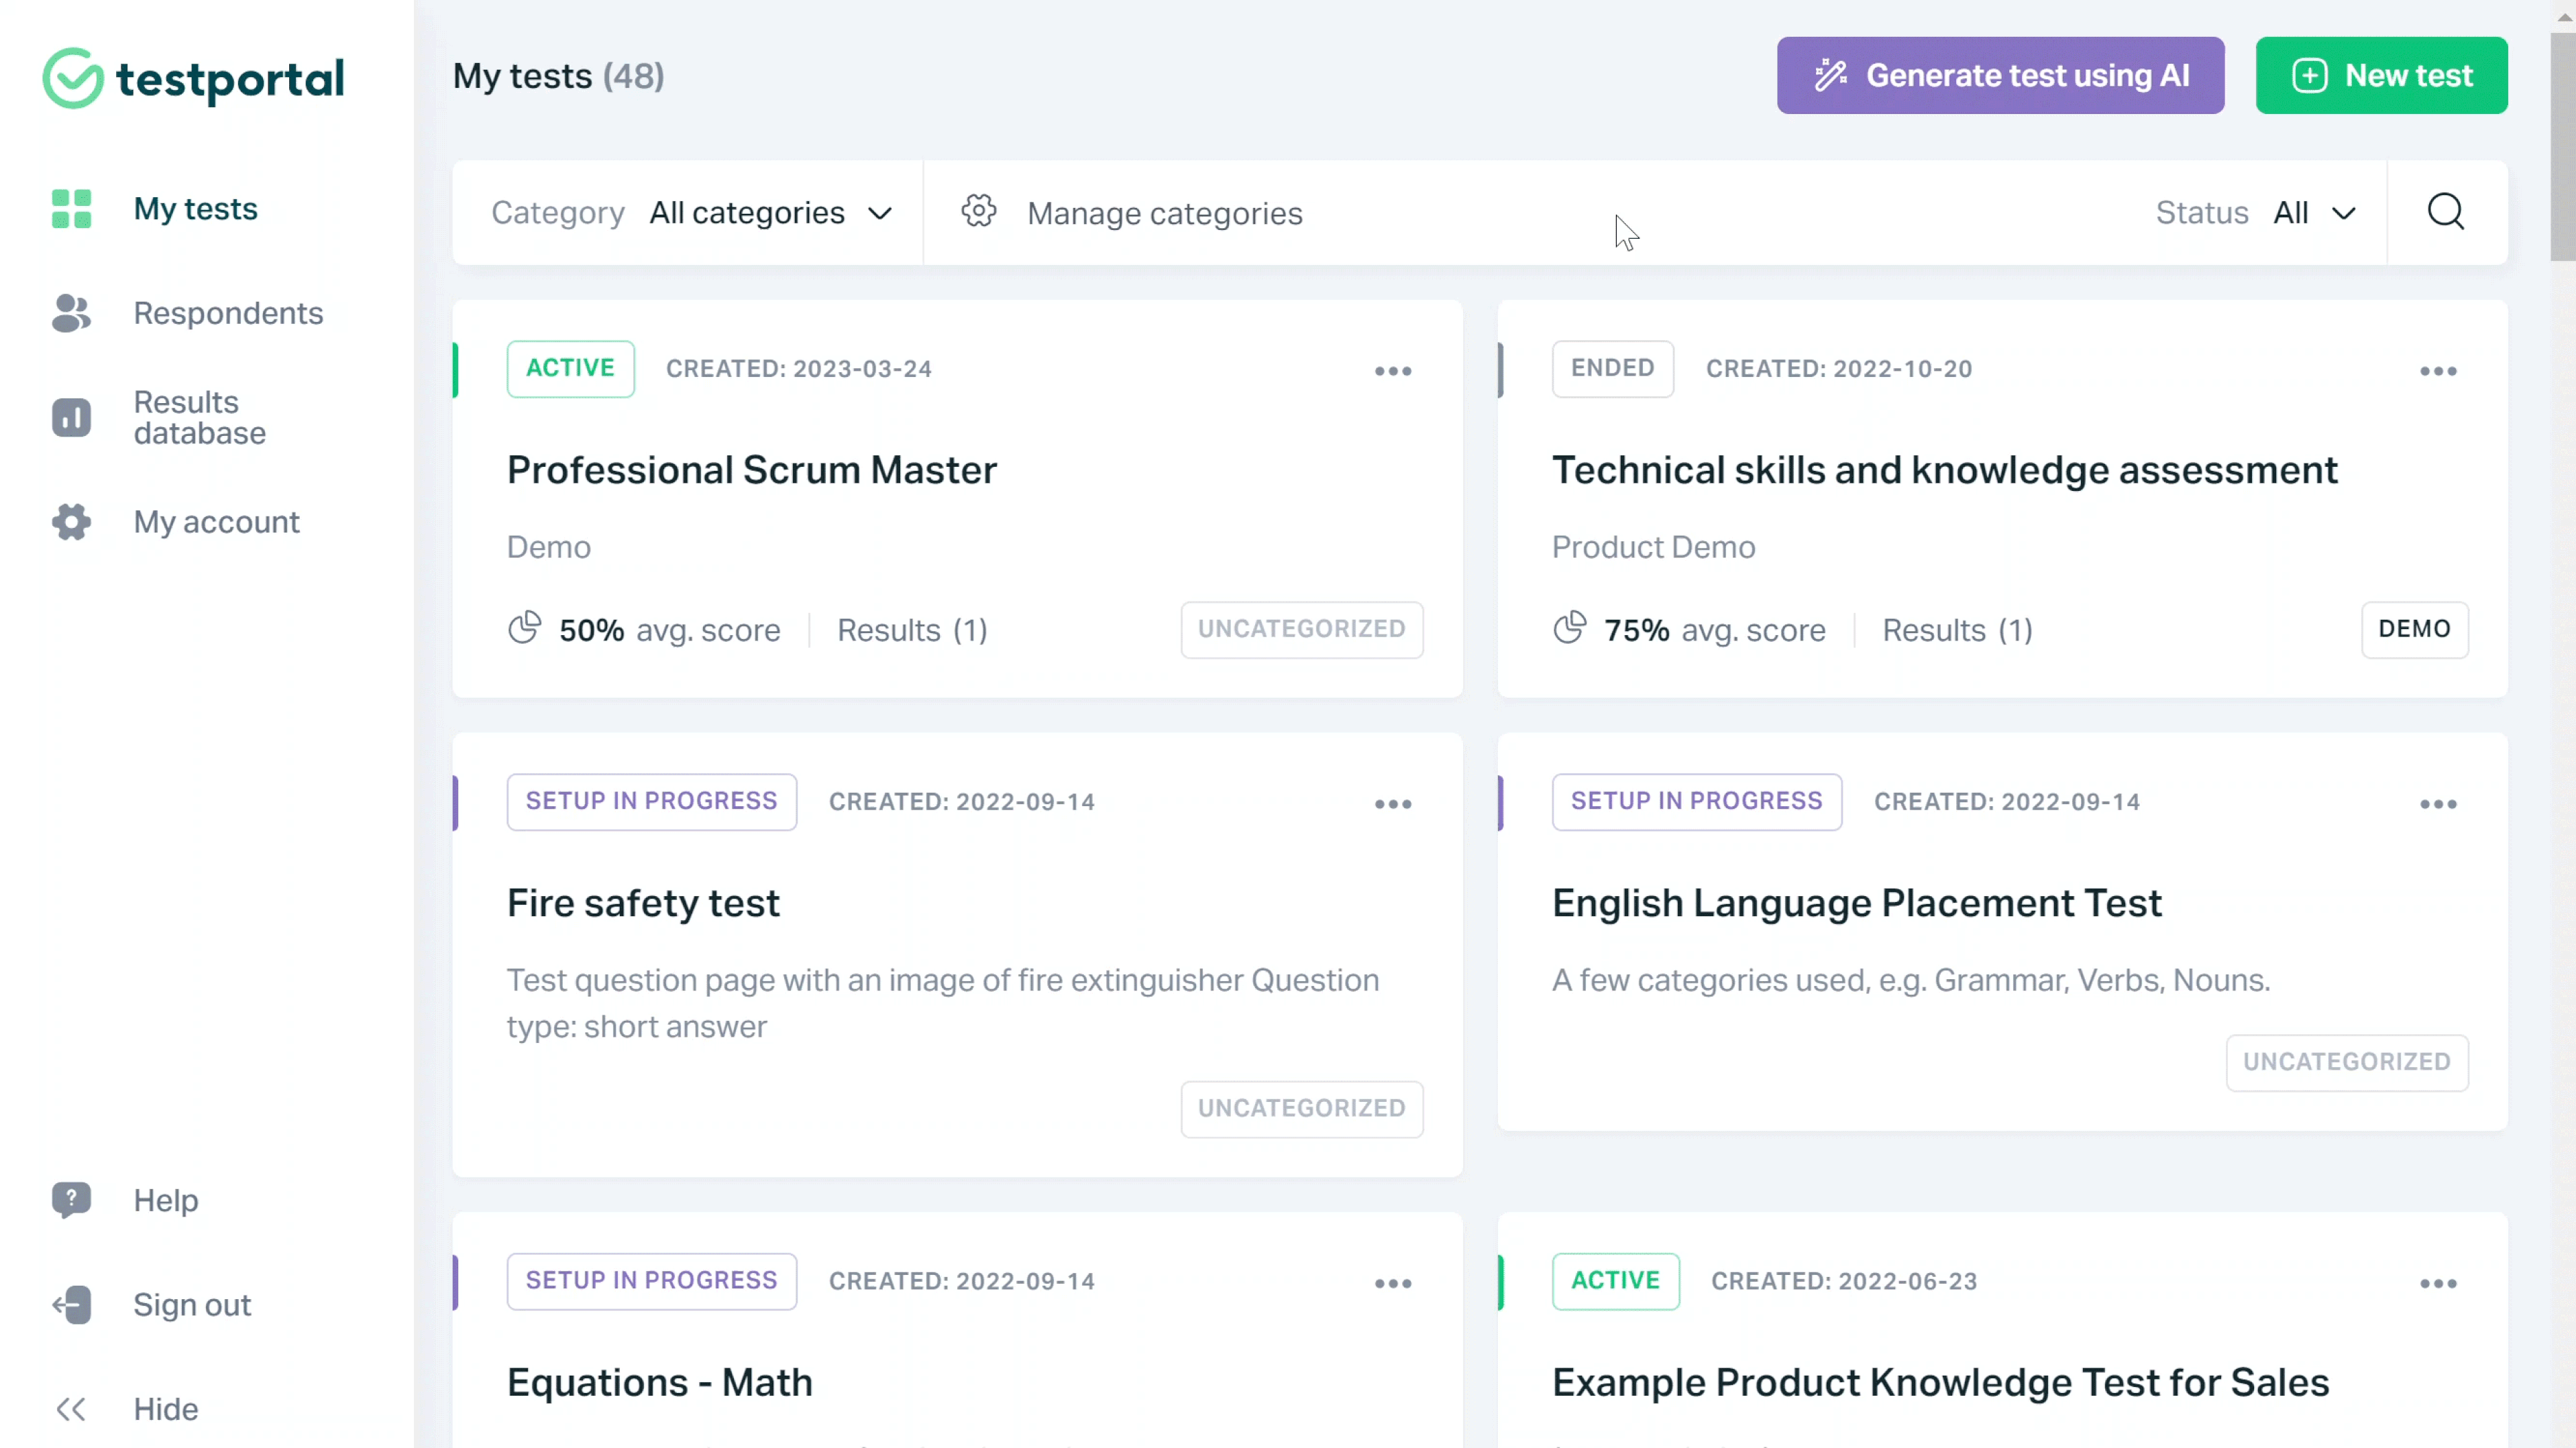Collapse sidebar with the Hide chevrons
2576x1448 pixels.
[x=71, y=1408]
